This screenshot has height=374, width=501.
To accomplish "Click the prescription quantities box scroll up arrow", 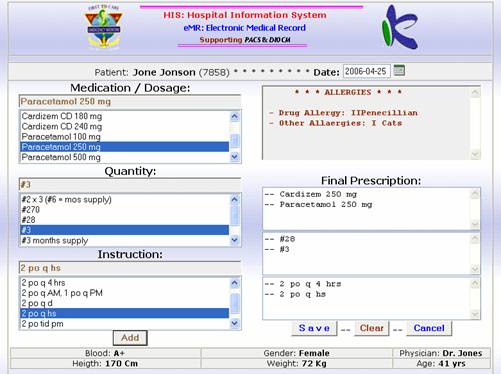I will point(475,239).
